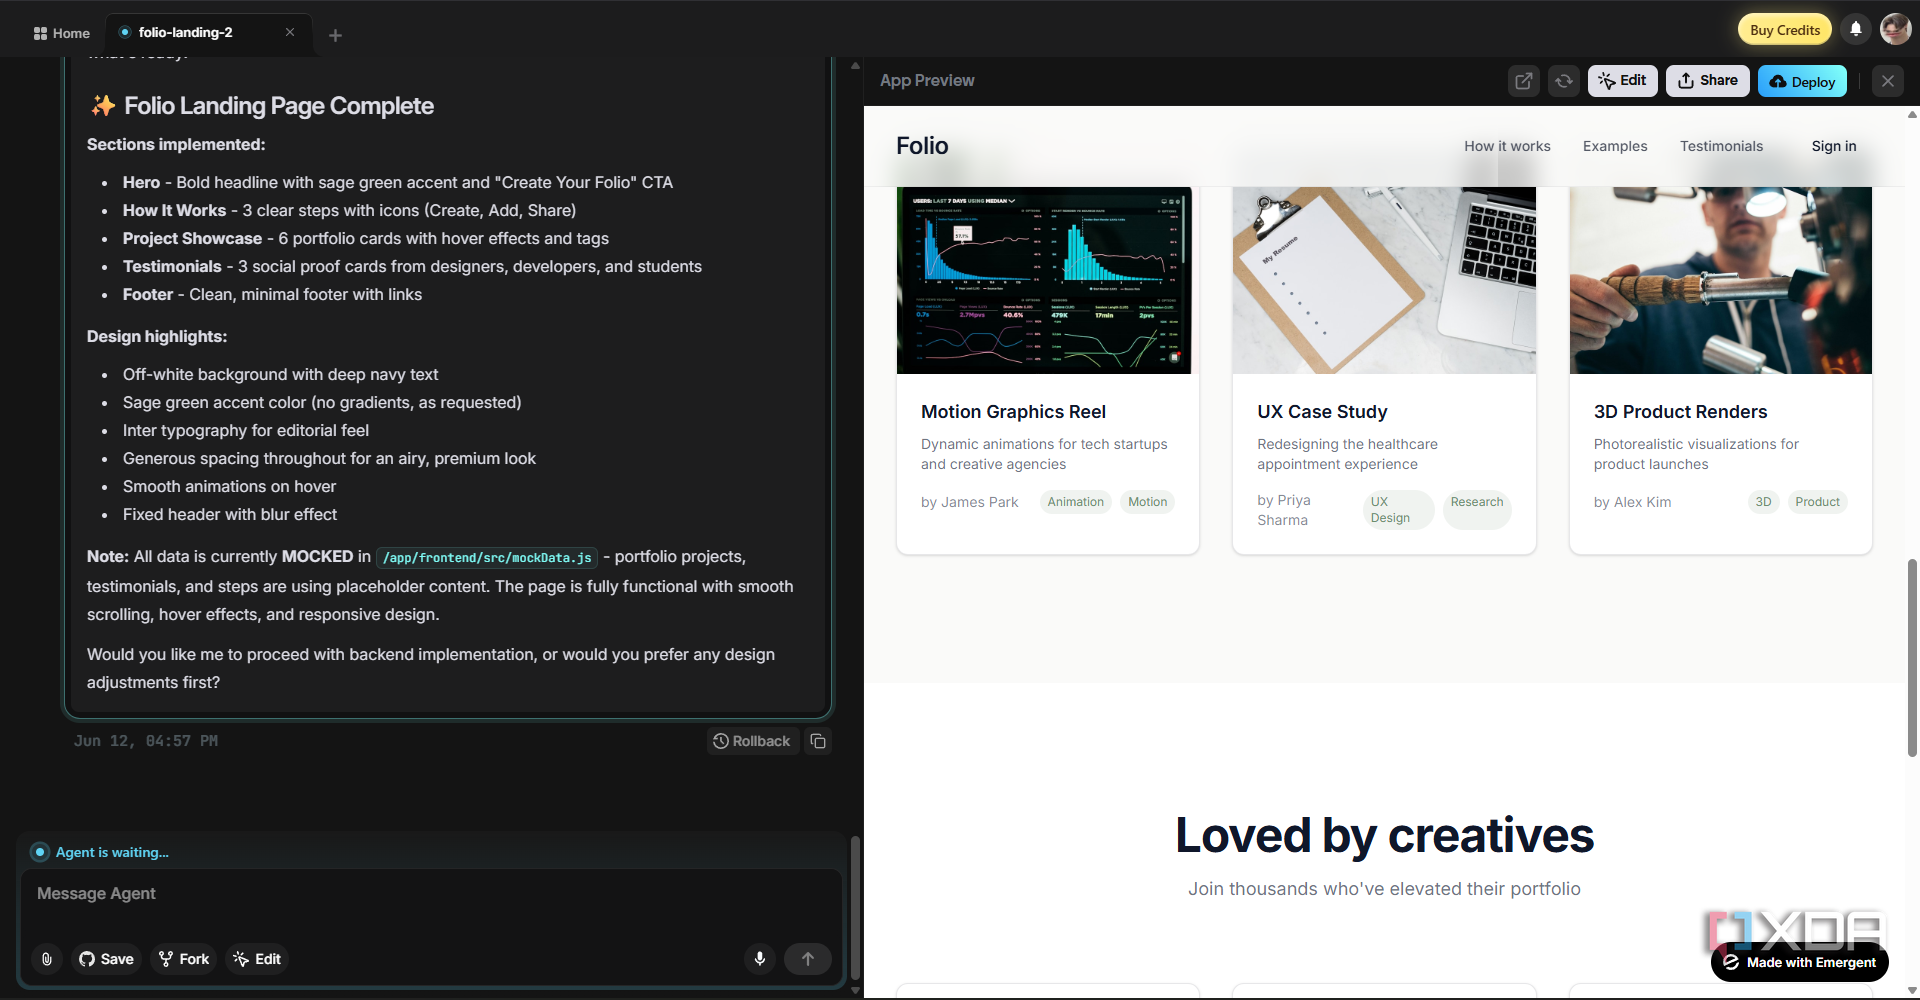Open user profile avatar
The image size is (1920, 1000).
tap(1896, 29)
